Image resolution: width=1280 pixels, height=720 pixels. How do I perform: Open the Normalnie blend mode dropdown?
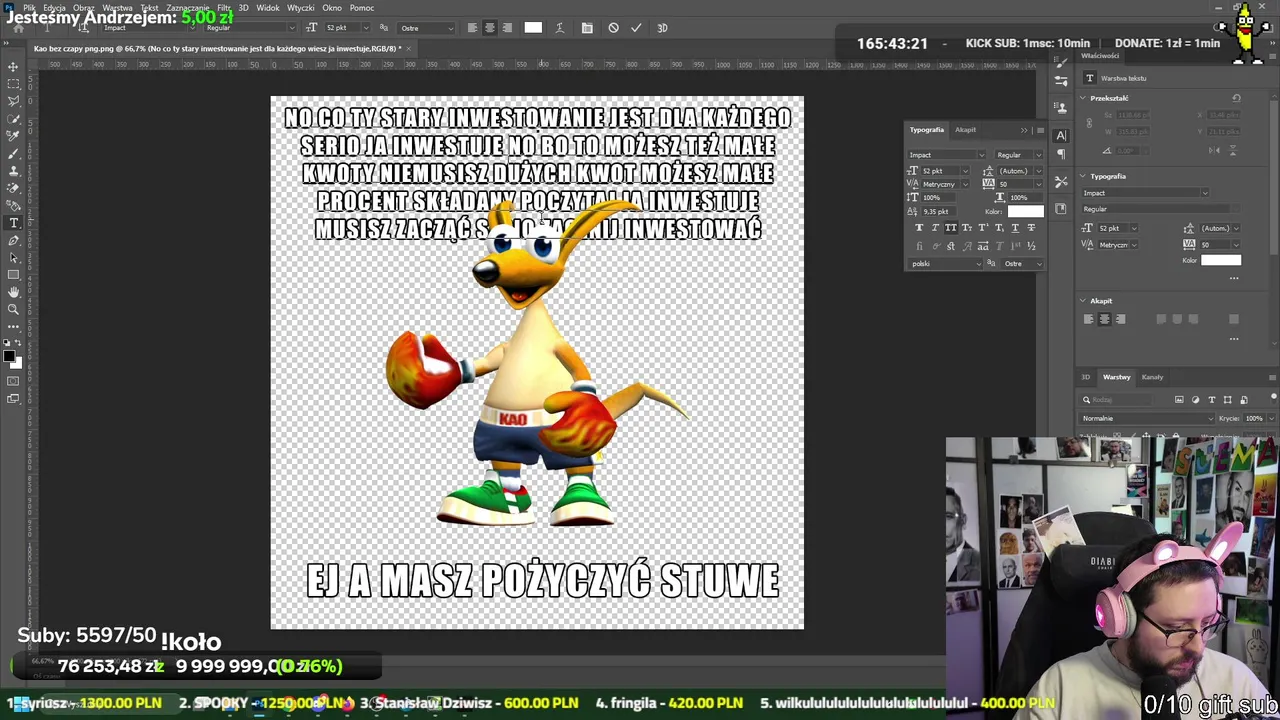click(1146, 418)
